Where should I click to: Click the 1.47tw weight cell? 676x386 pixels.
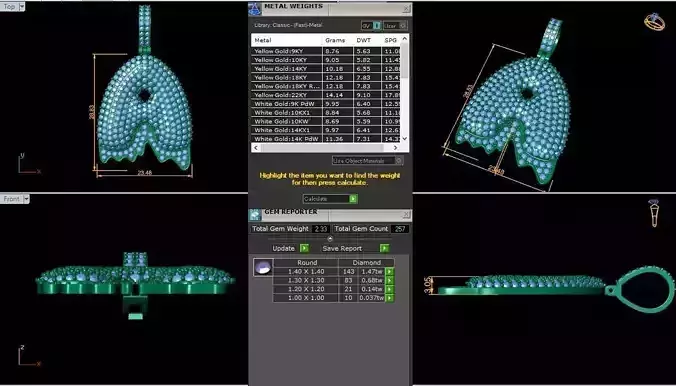tap(372, 272)
